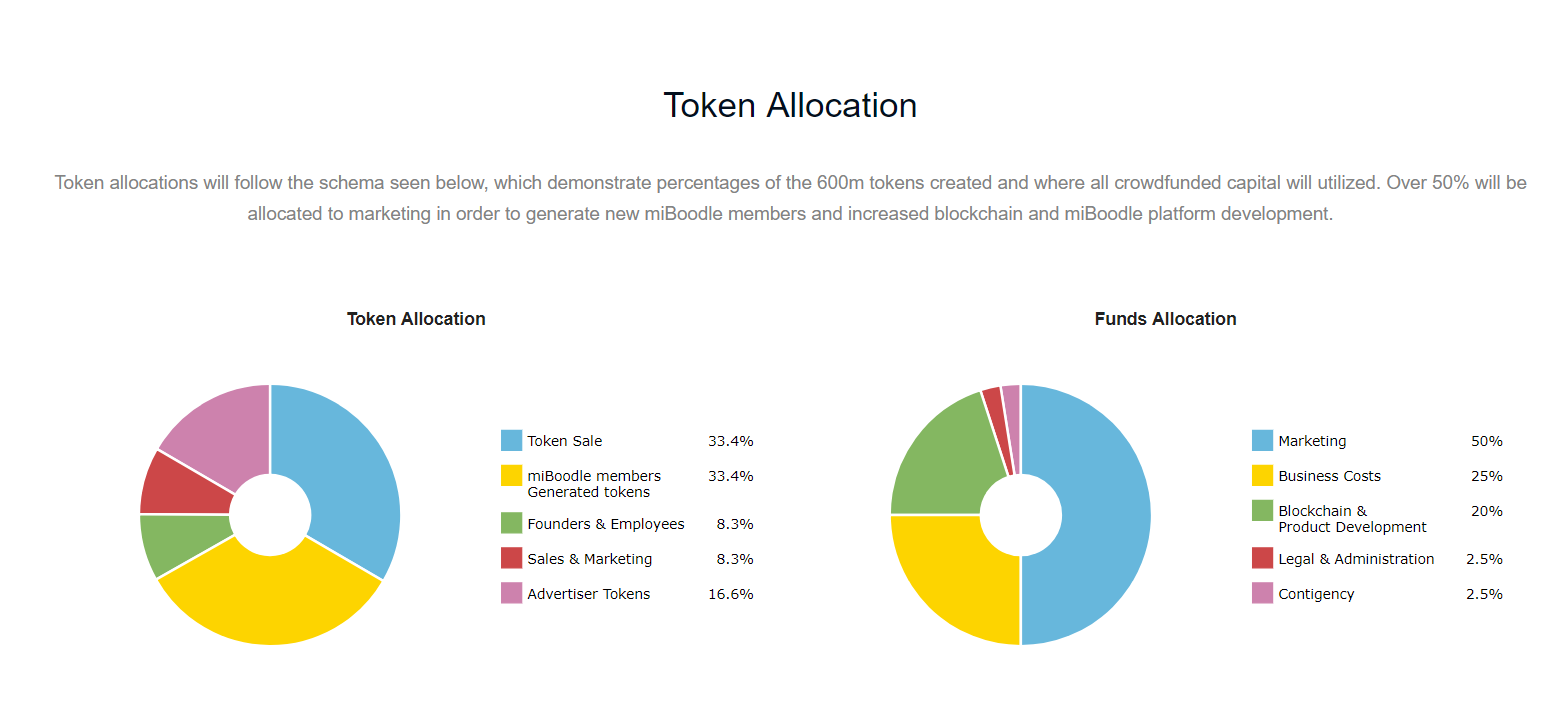Screen dimensions: 1549x703
Task: Click the green slice in Funds Allocation chart
Action: click(x=940, y=460)
